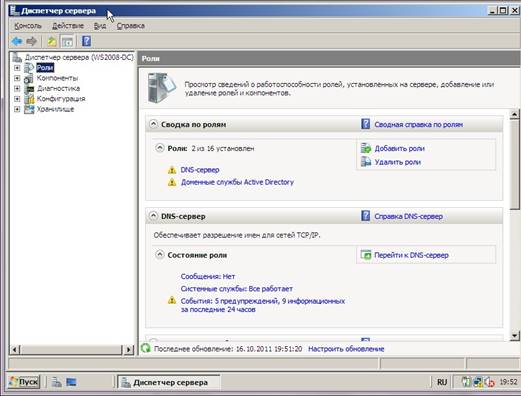
Task: Click warning icon next to События line
Action: tap(172, 301)
